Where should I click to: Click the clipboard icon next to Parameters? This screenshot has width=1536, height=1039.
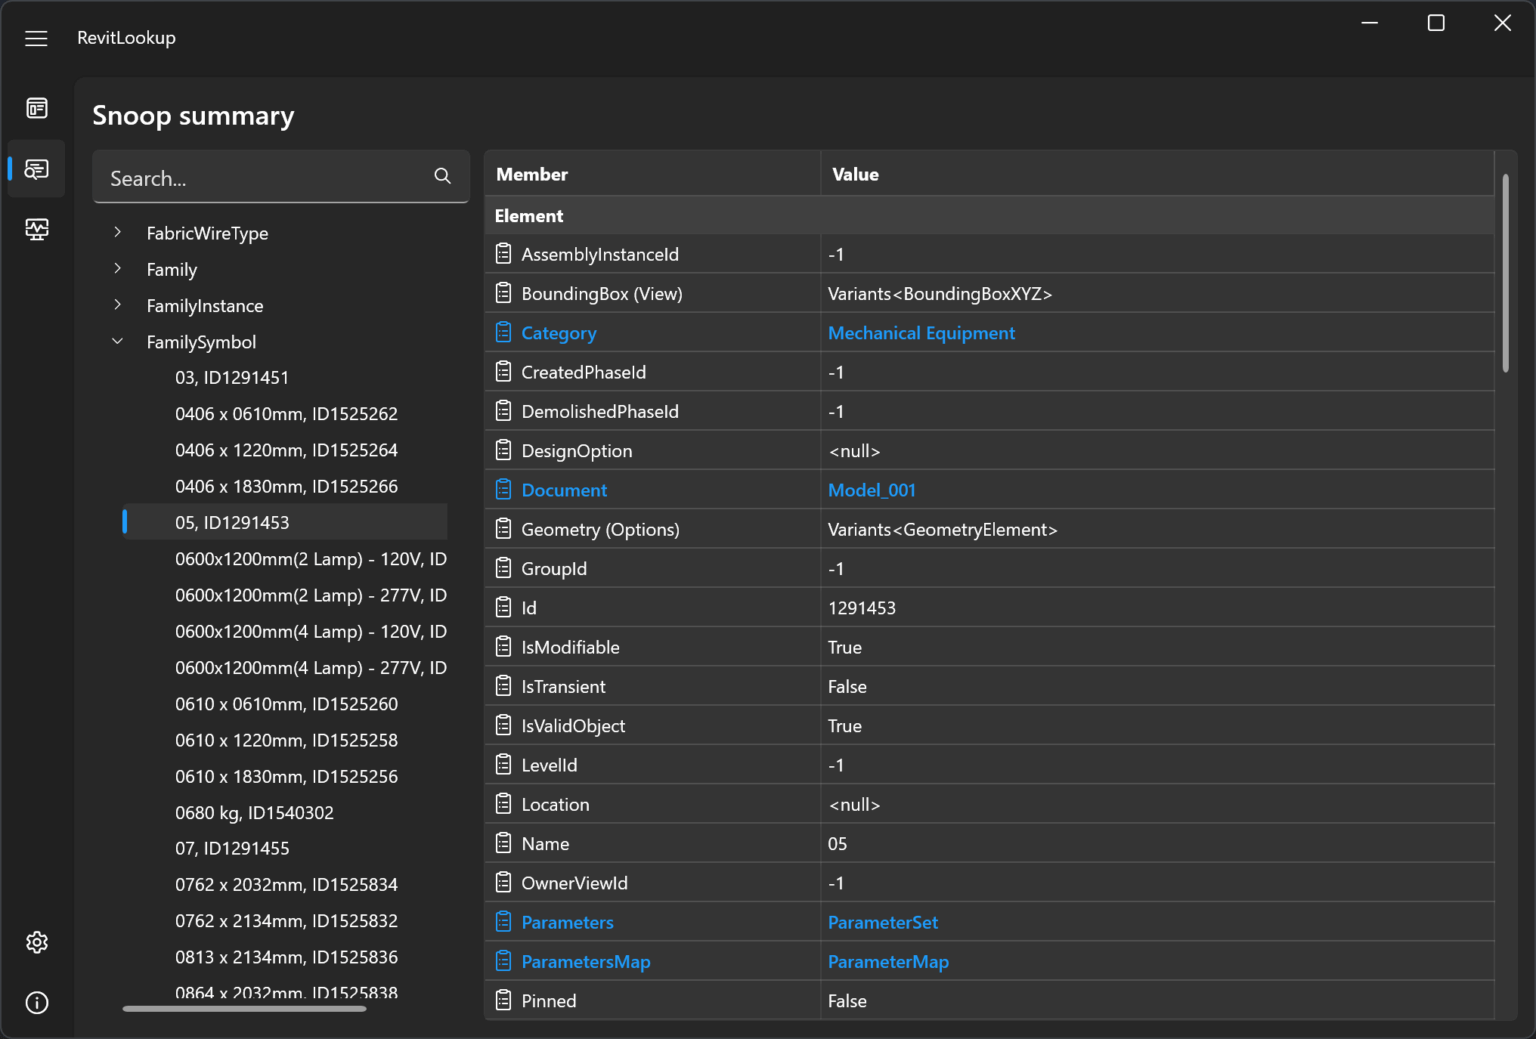pos(503,921)
